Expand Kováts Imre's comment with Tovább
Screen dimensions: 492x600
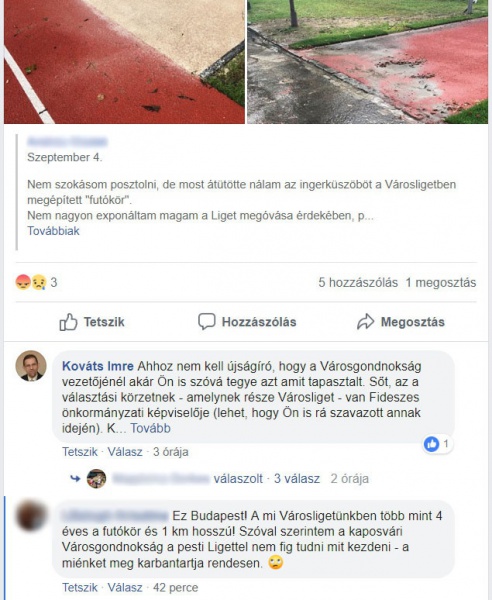[x=150, y=428]
